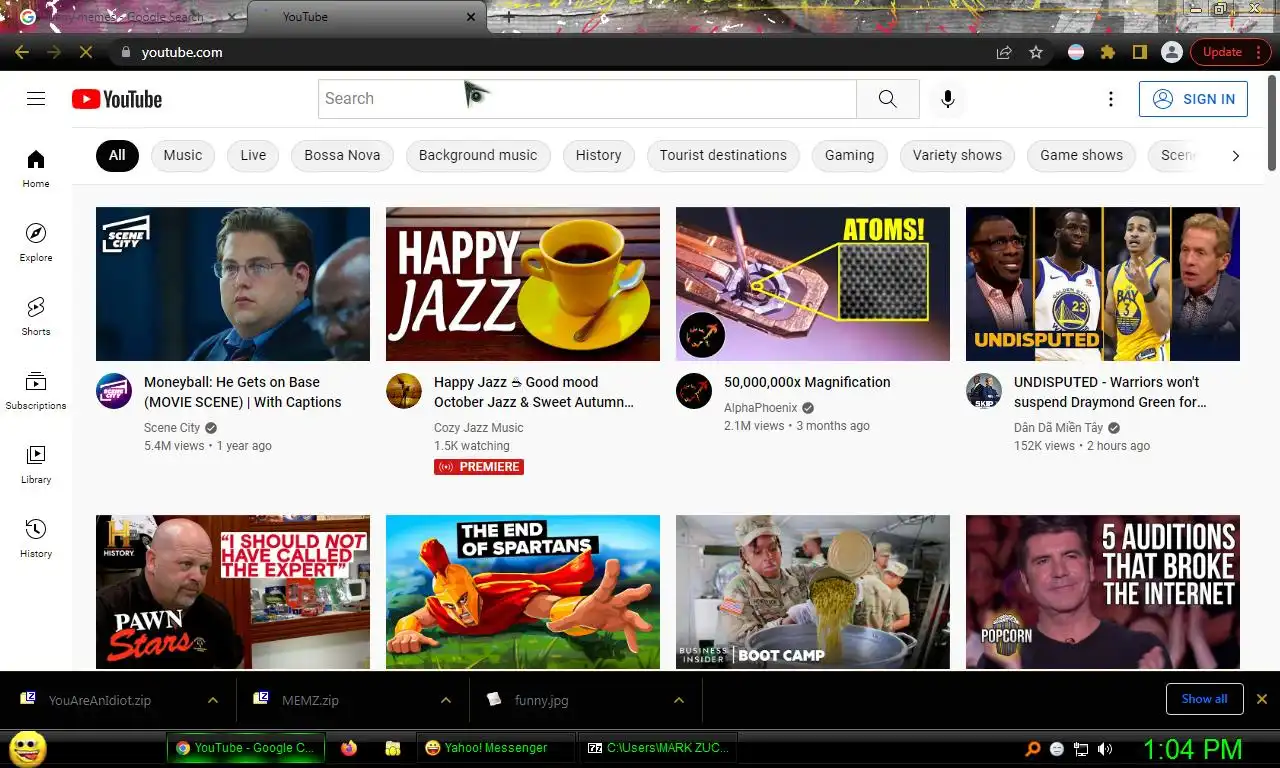Stop page loading with X button
This screenshot has width=1280, height=768.
pyautogui.click(x=85, y=52)
